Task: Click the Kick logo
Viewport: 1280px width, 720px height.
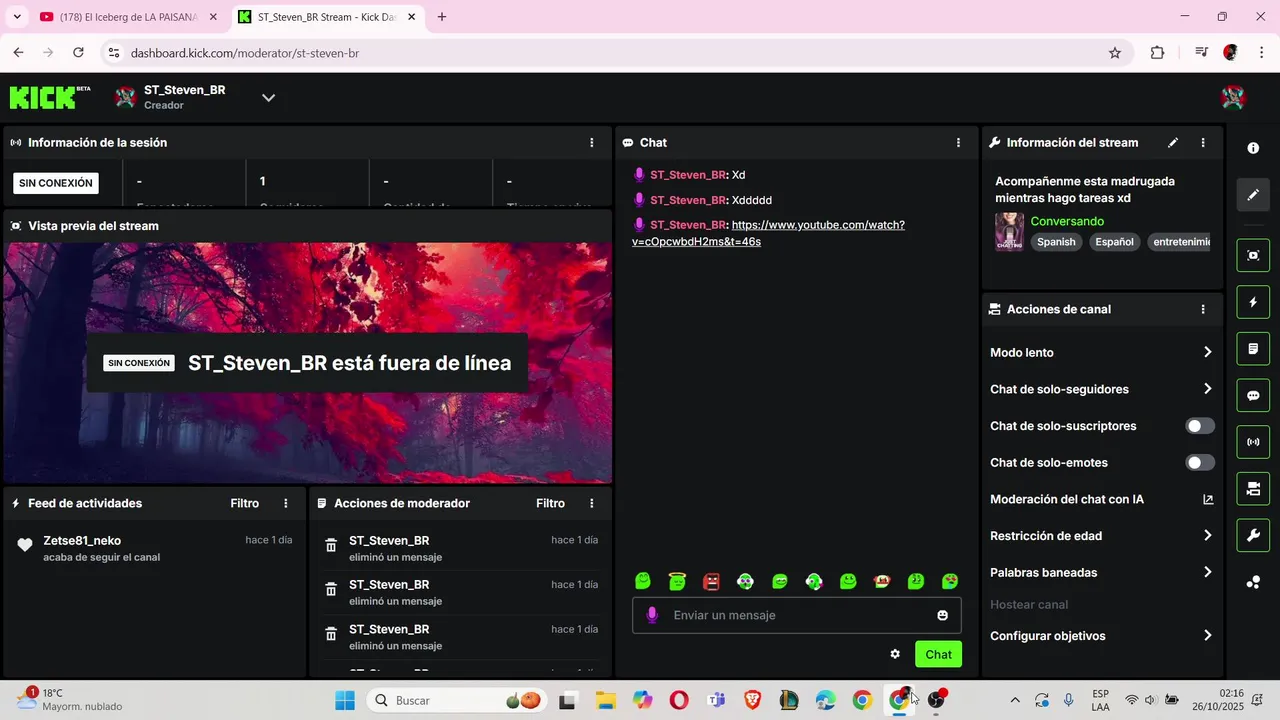Action: point(49,97)
